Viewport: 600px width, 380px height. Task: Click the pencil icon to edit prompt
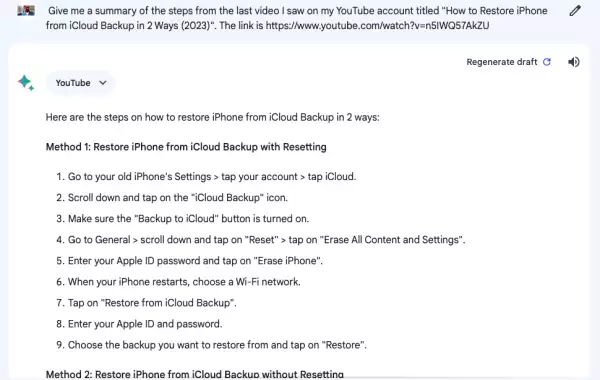575,11
